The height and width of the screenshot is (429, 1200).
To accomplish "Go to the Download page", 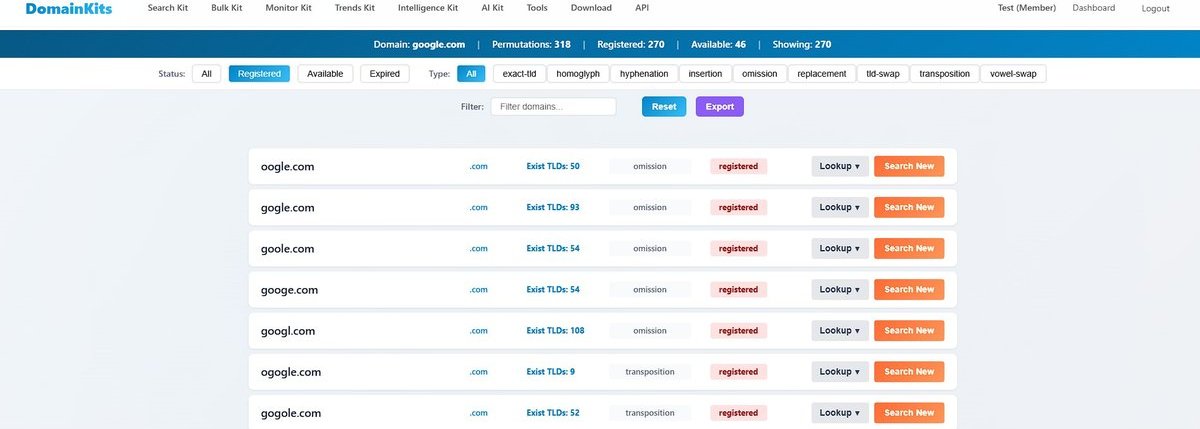I will pyautogui.click(x=591, y=8).
